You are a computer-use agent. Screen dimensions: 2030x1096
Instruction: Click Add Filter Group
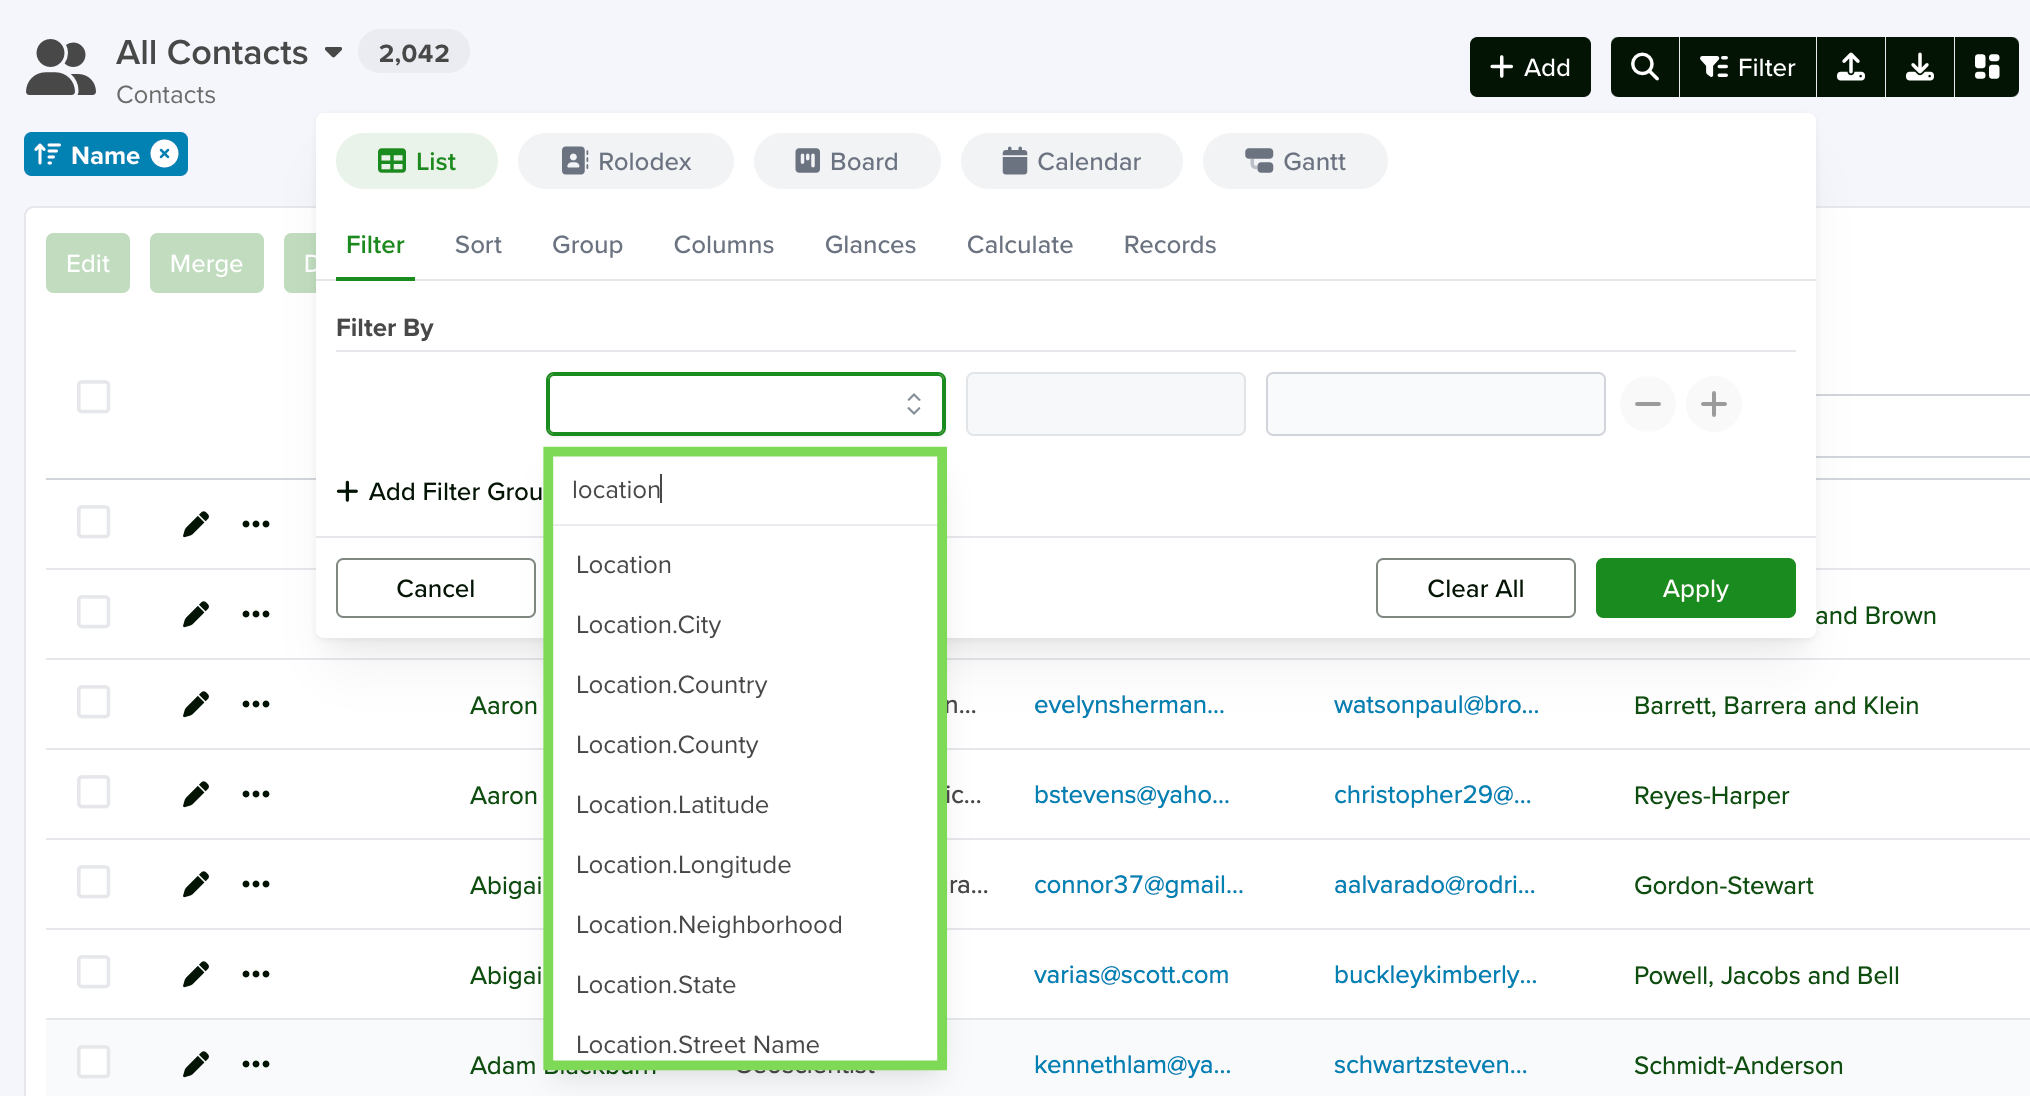pyautogui.click(x=440, y=491)
